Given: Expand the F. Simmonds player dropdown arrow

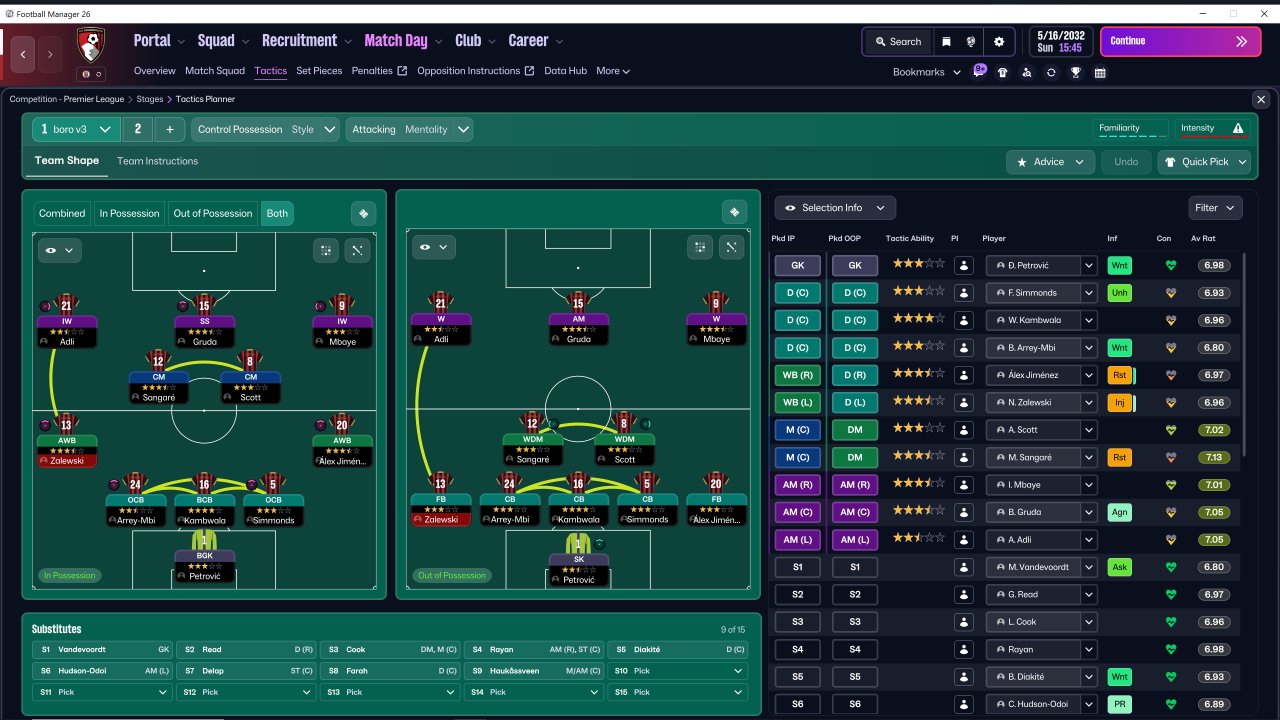Looking at the screenshot, I should pos(1089,293).
